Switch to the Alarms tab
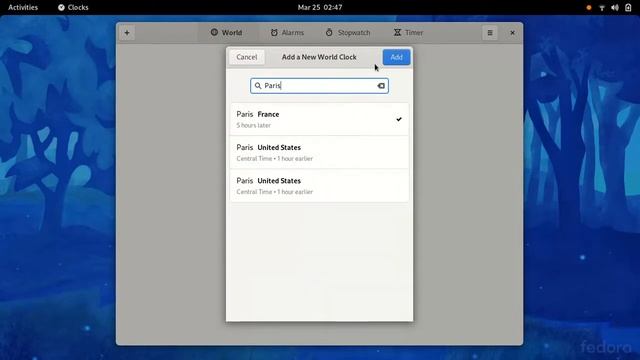 (287, 33)
